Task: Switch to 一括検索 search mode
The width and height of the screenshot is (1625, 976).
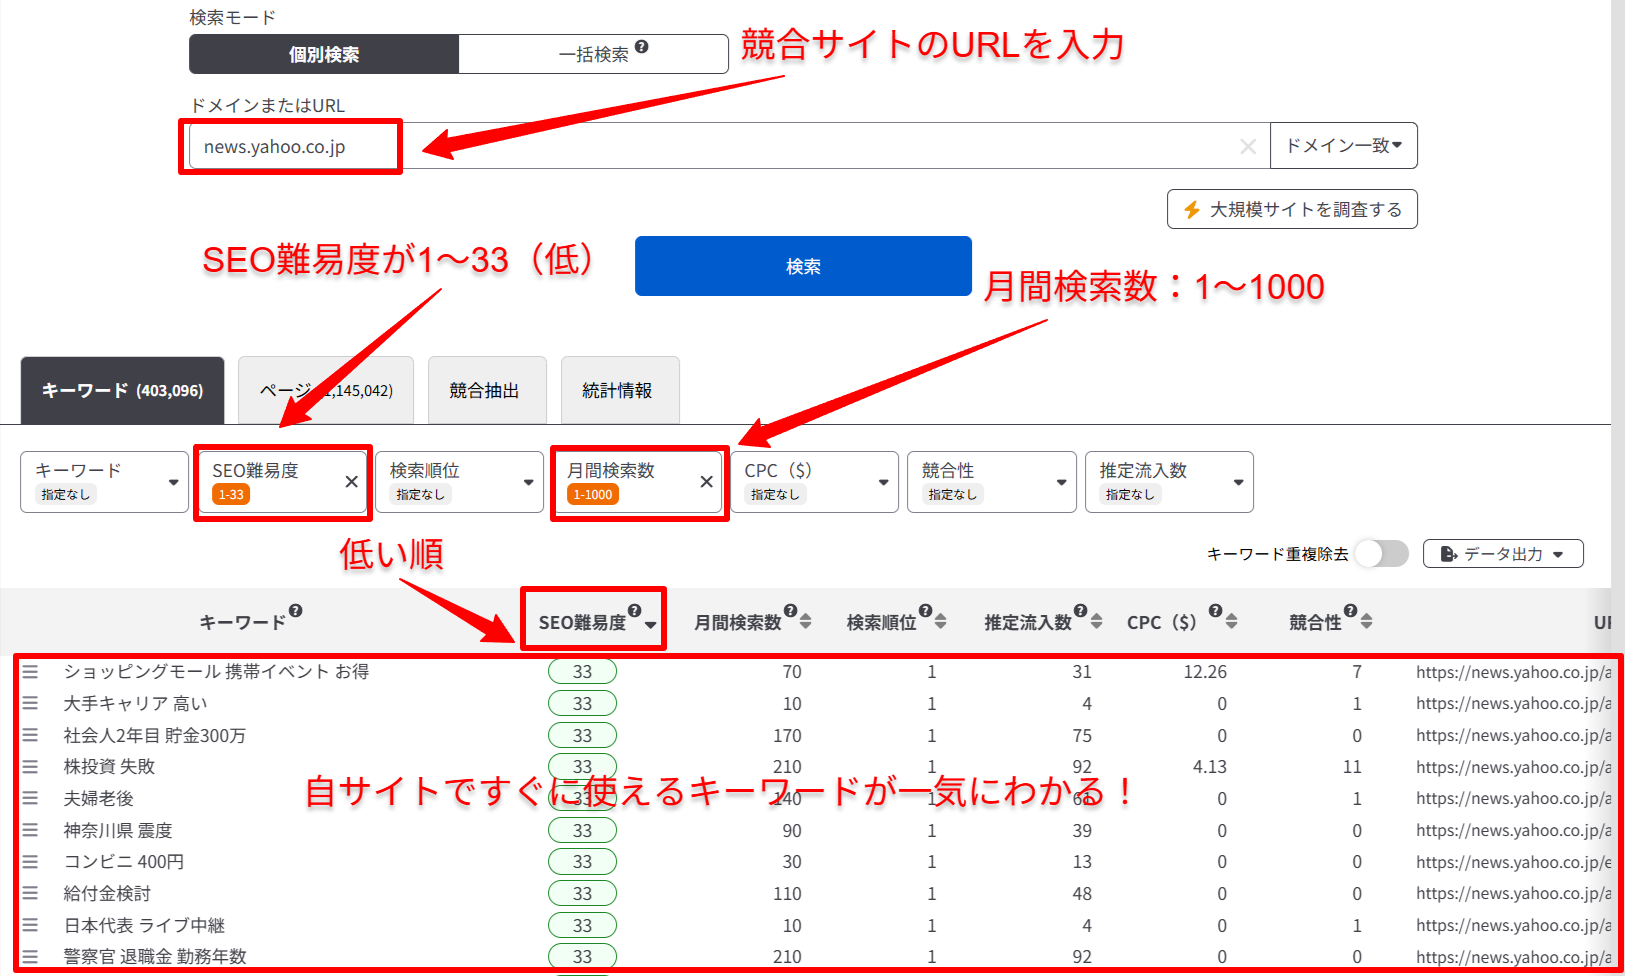Action: tap(593, 55)
